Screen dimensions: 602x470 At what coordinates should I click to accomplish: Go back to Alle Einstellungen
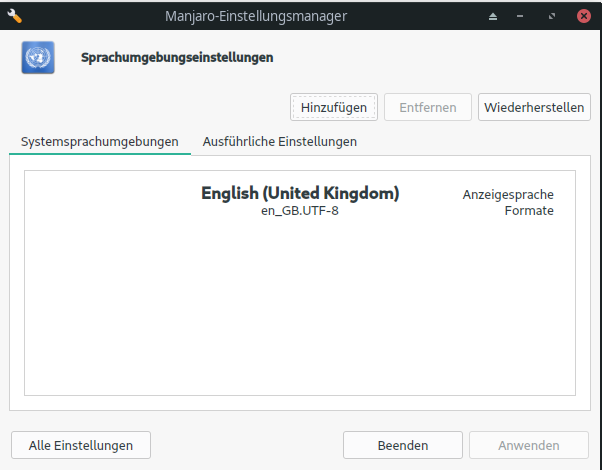81,445
